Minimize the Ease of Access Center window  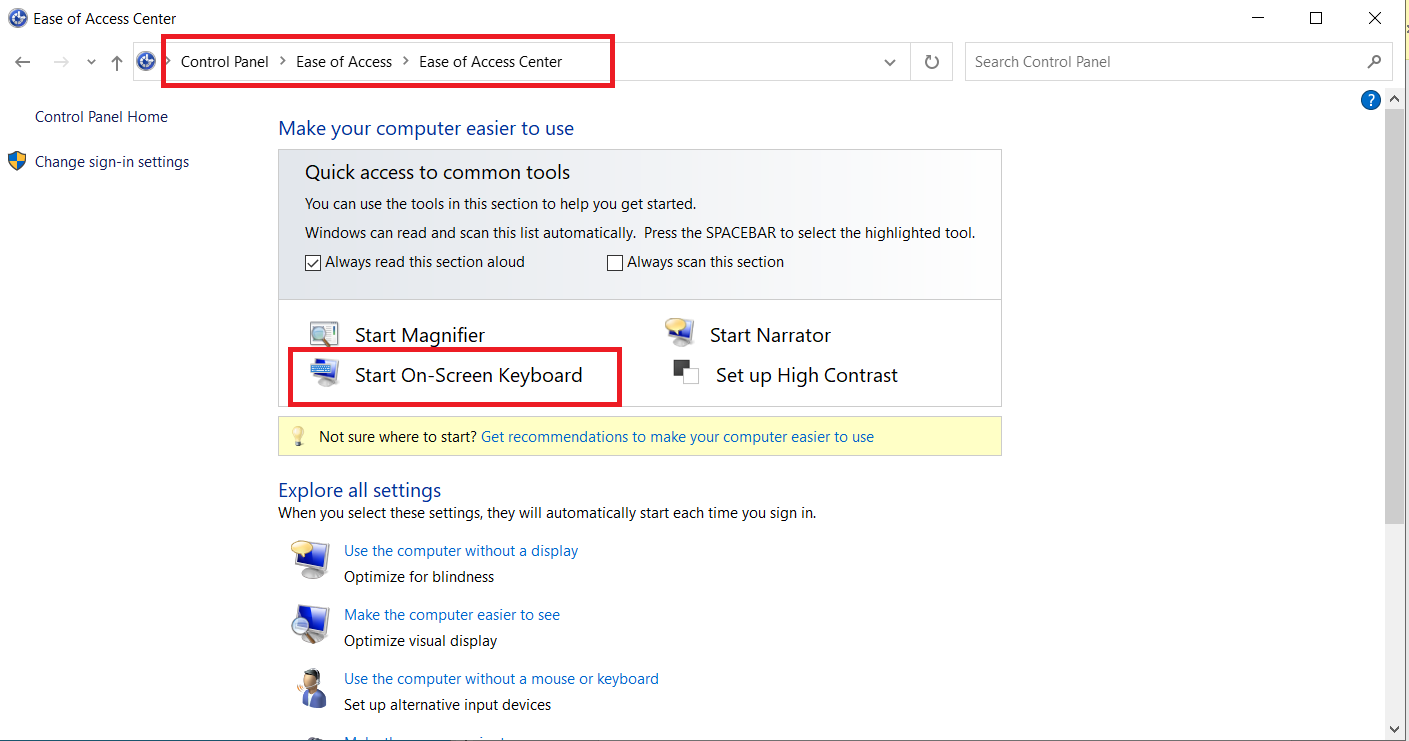coord(1258,18)
